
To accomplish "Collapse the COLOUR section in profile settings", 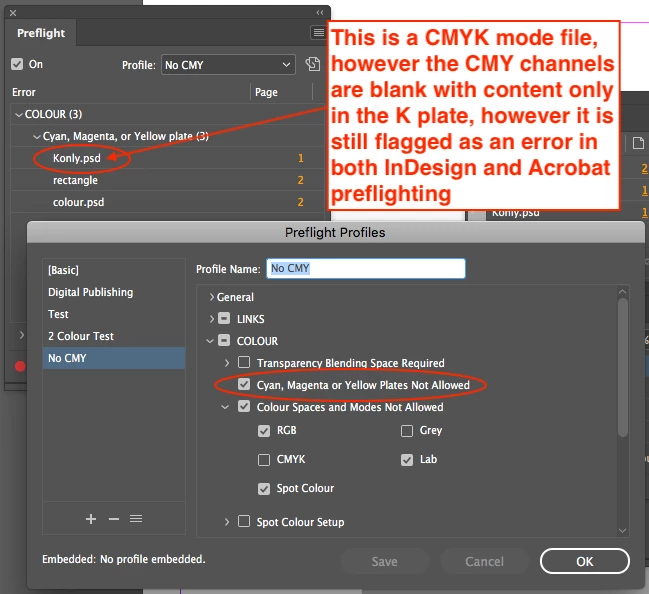I will [210, 341].
